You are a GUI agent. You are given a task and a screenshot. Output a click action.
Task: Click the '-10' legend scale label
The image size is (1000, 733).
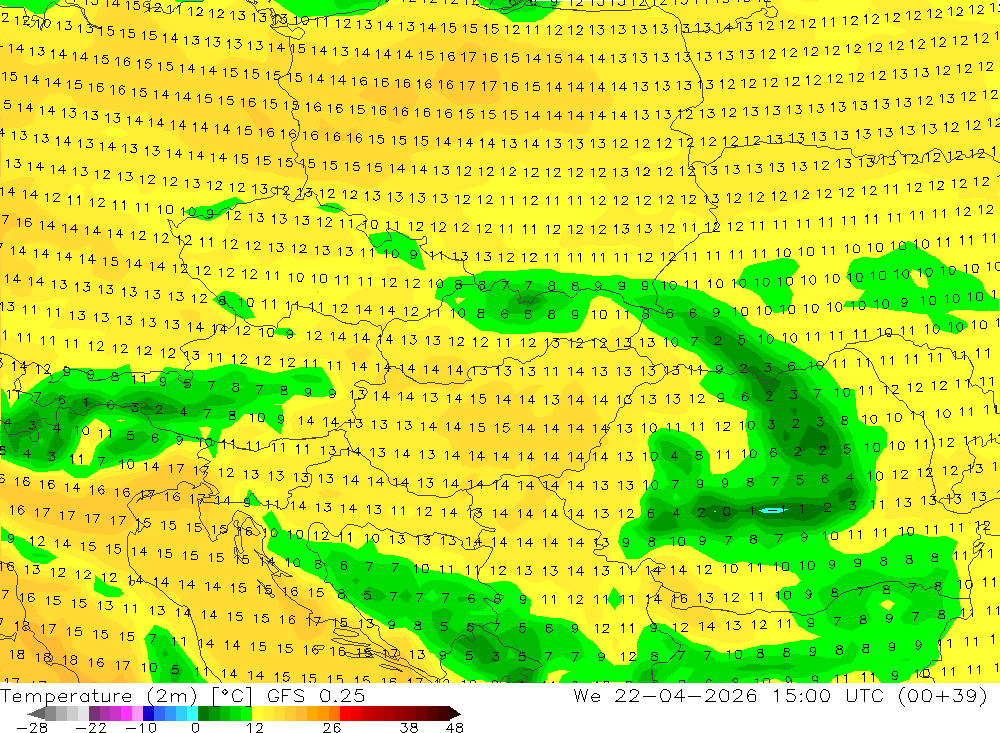coord(141,728)
